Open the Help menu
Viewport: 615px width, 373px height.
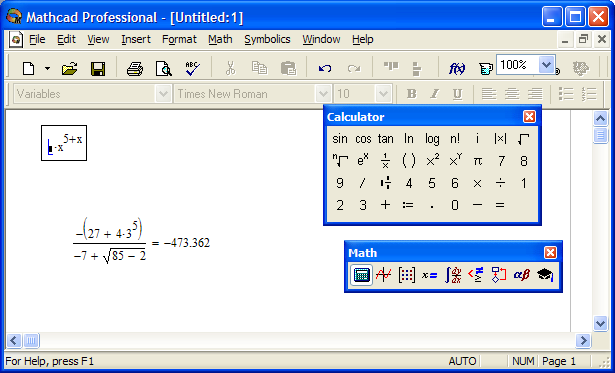coord(362,39)
